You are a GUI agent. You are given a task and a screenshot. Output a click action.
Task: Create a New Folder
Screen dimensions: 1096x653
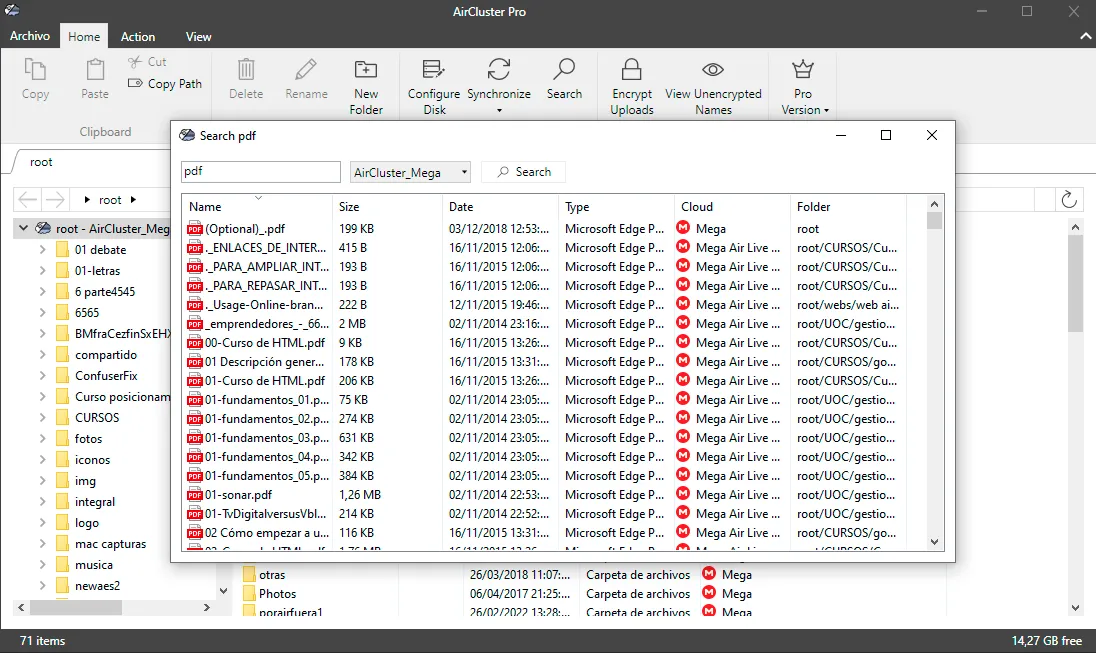point(366,87)
